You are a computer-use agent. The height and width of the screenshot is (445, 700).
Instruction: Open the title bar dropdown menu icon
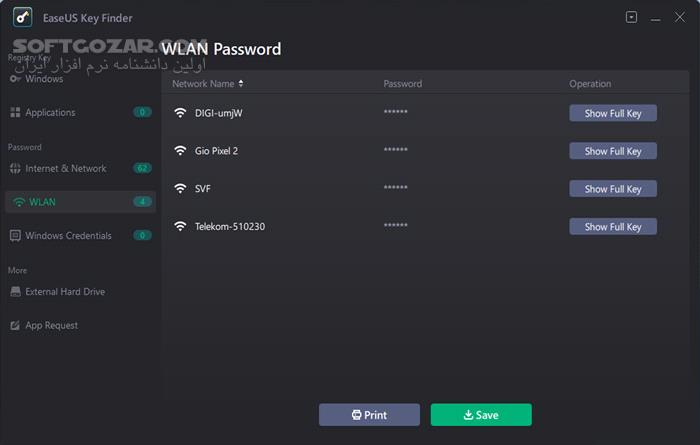(631, 17)
